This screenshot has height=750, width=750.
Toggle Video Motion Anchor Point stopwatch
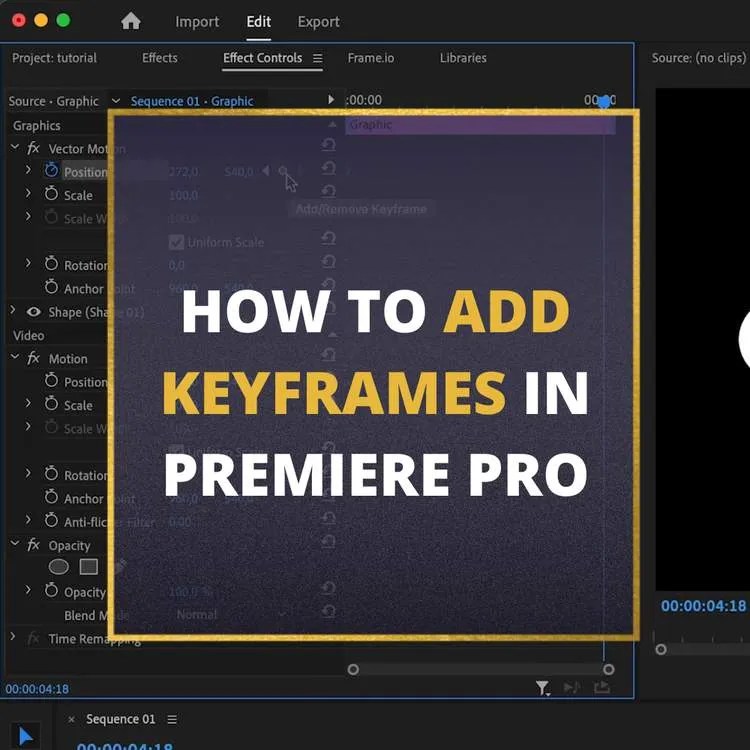51,497
